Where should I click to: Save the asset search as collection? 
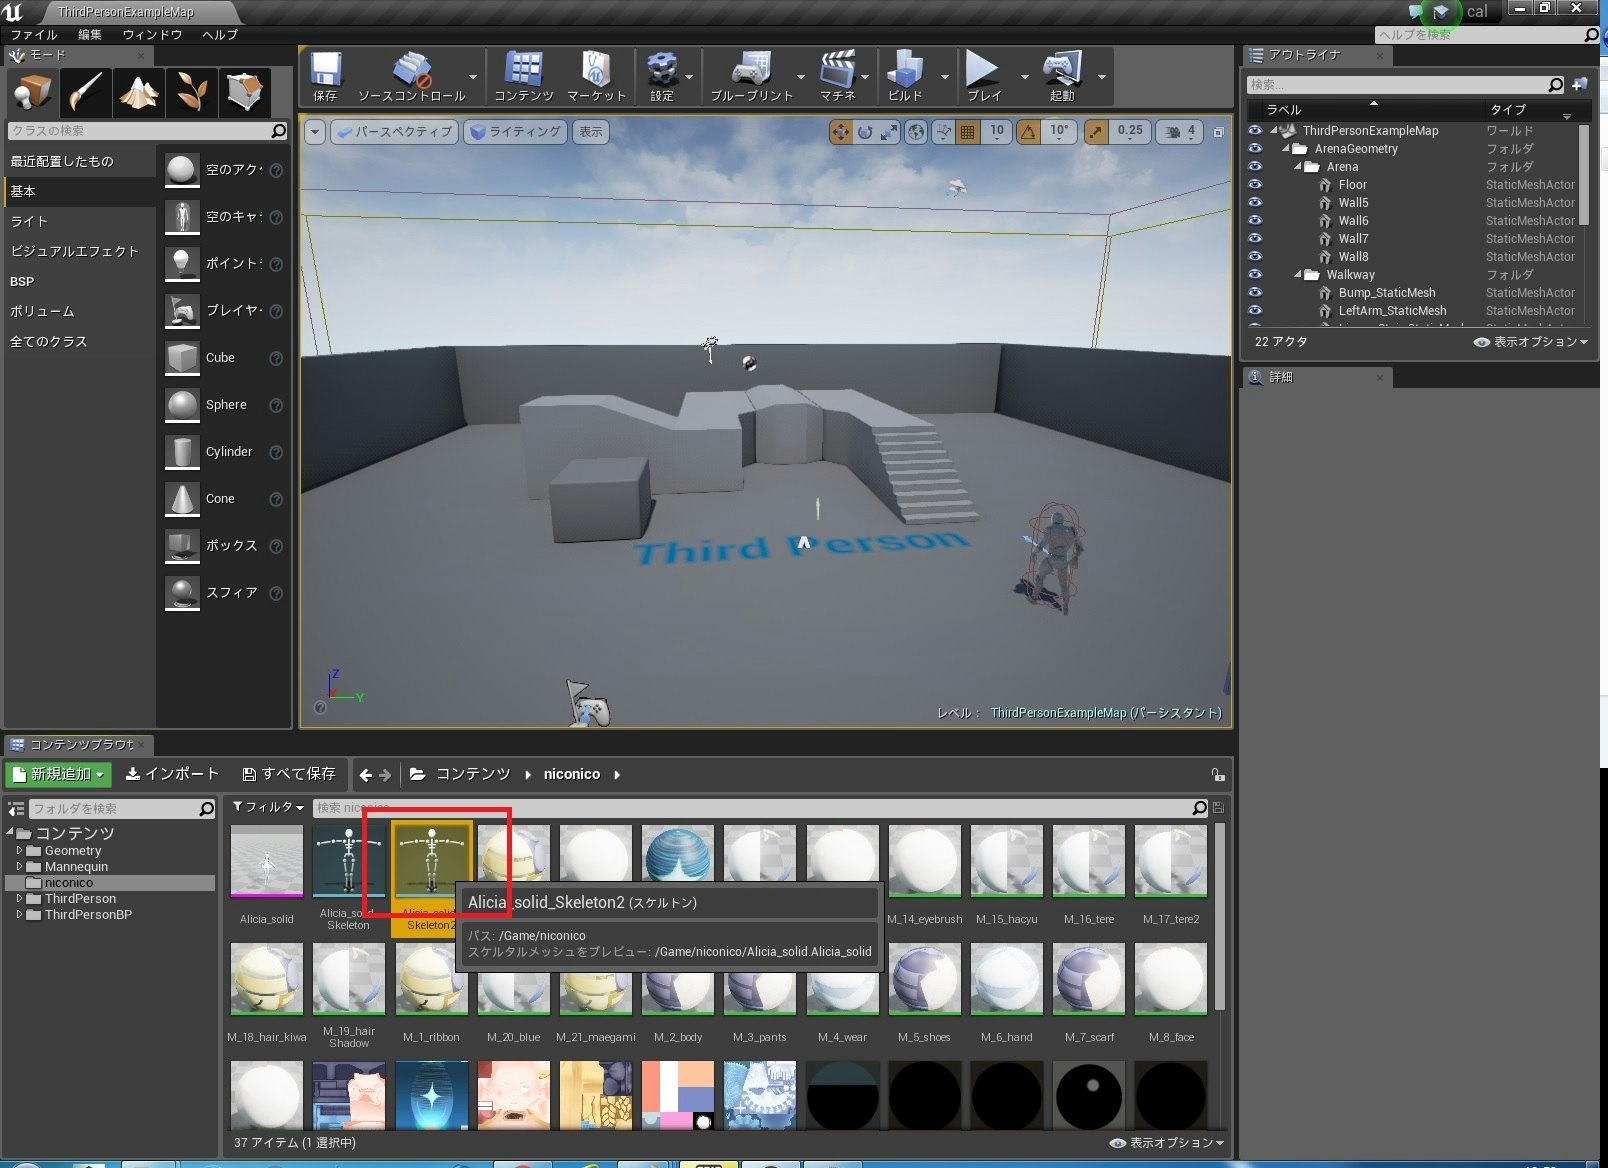pos(1218,807)
